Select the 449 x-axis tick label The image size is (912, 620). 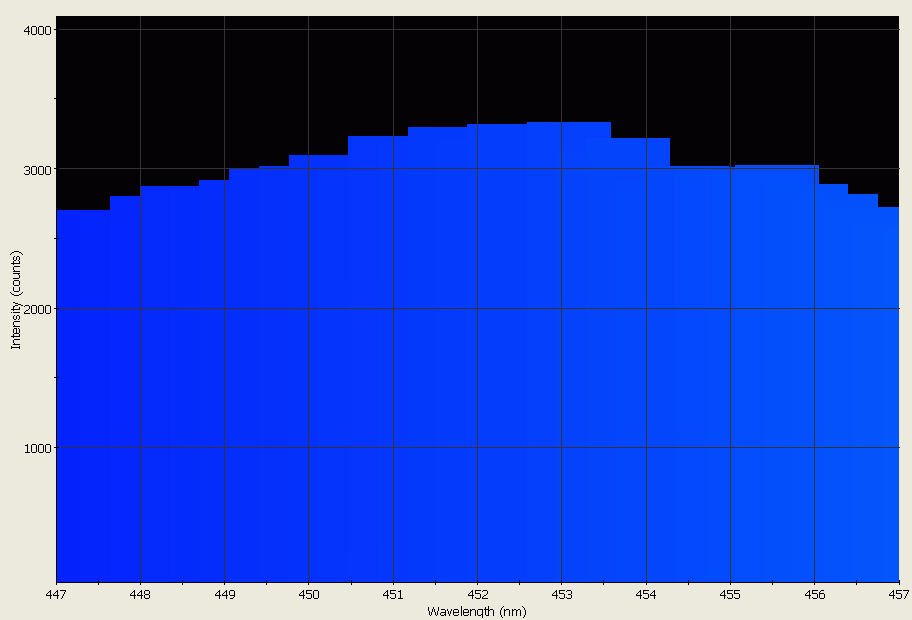point(224,595)
